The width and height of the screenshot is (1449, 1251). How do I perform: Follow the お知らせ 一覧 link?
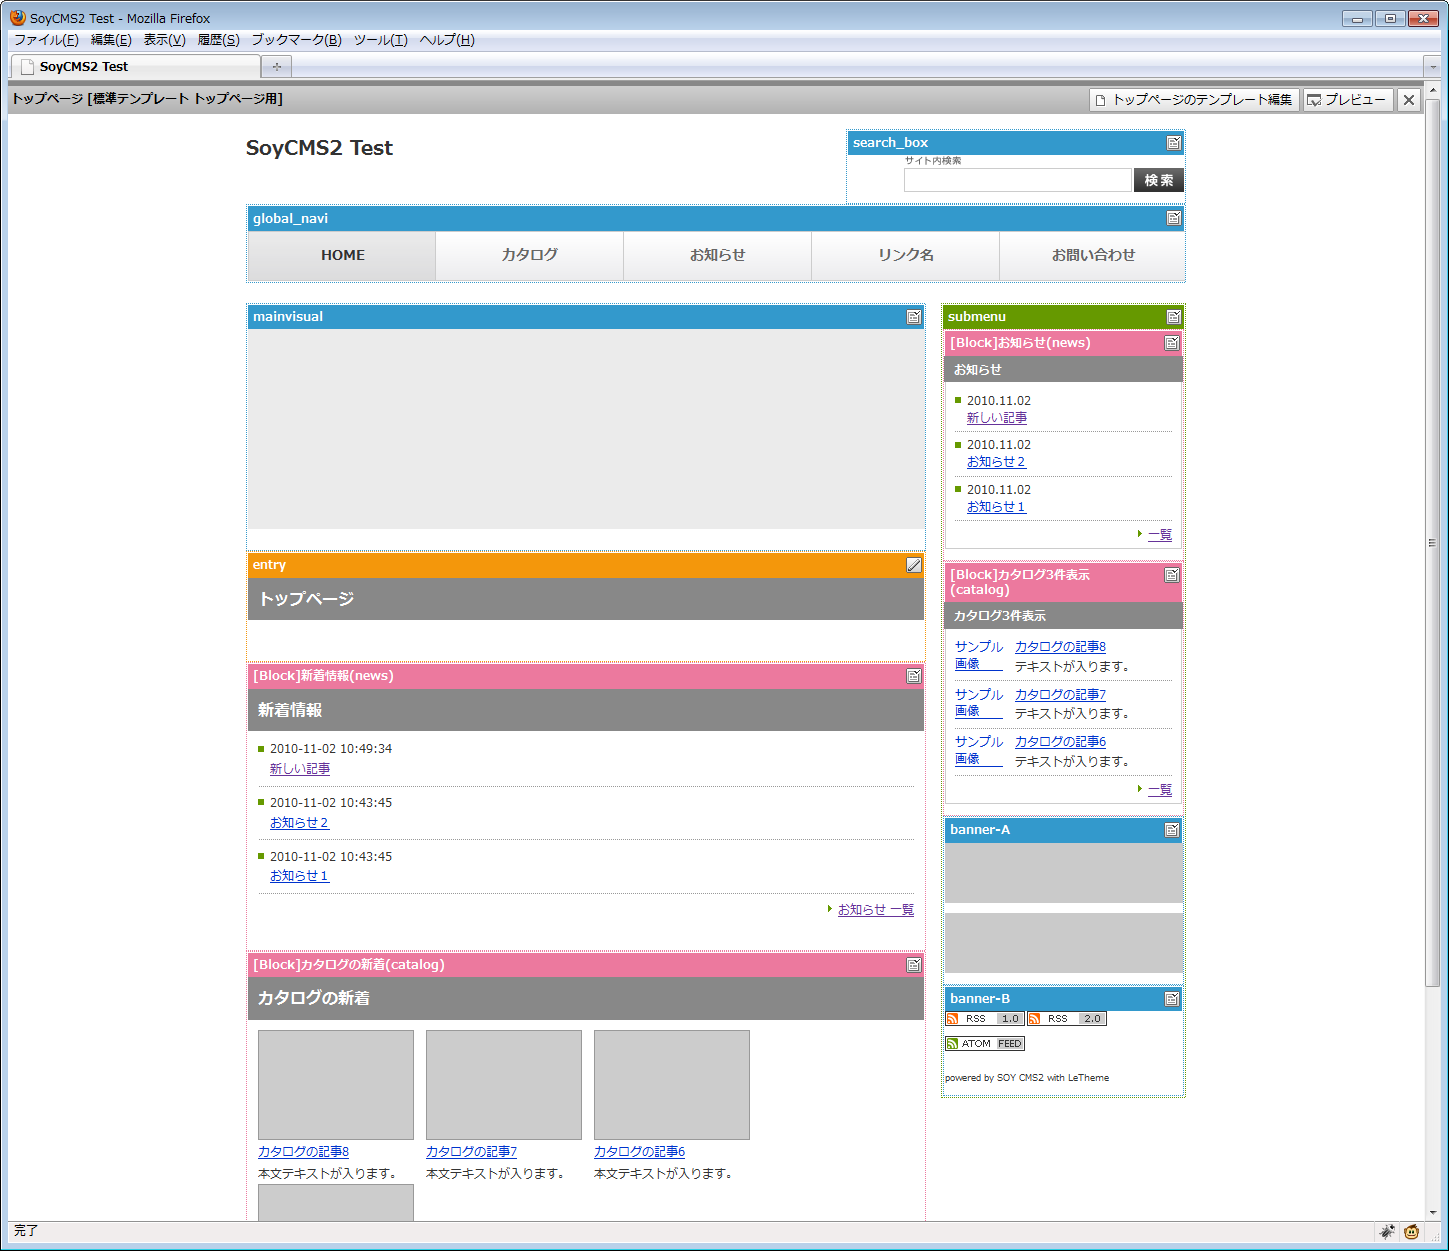(875, 910)
